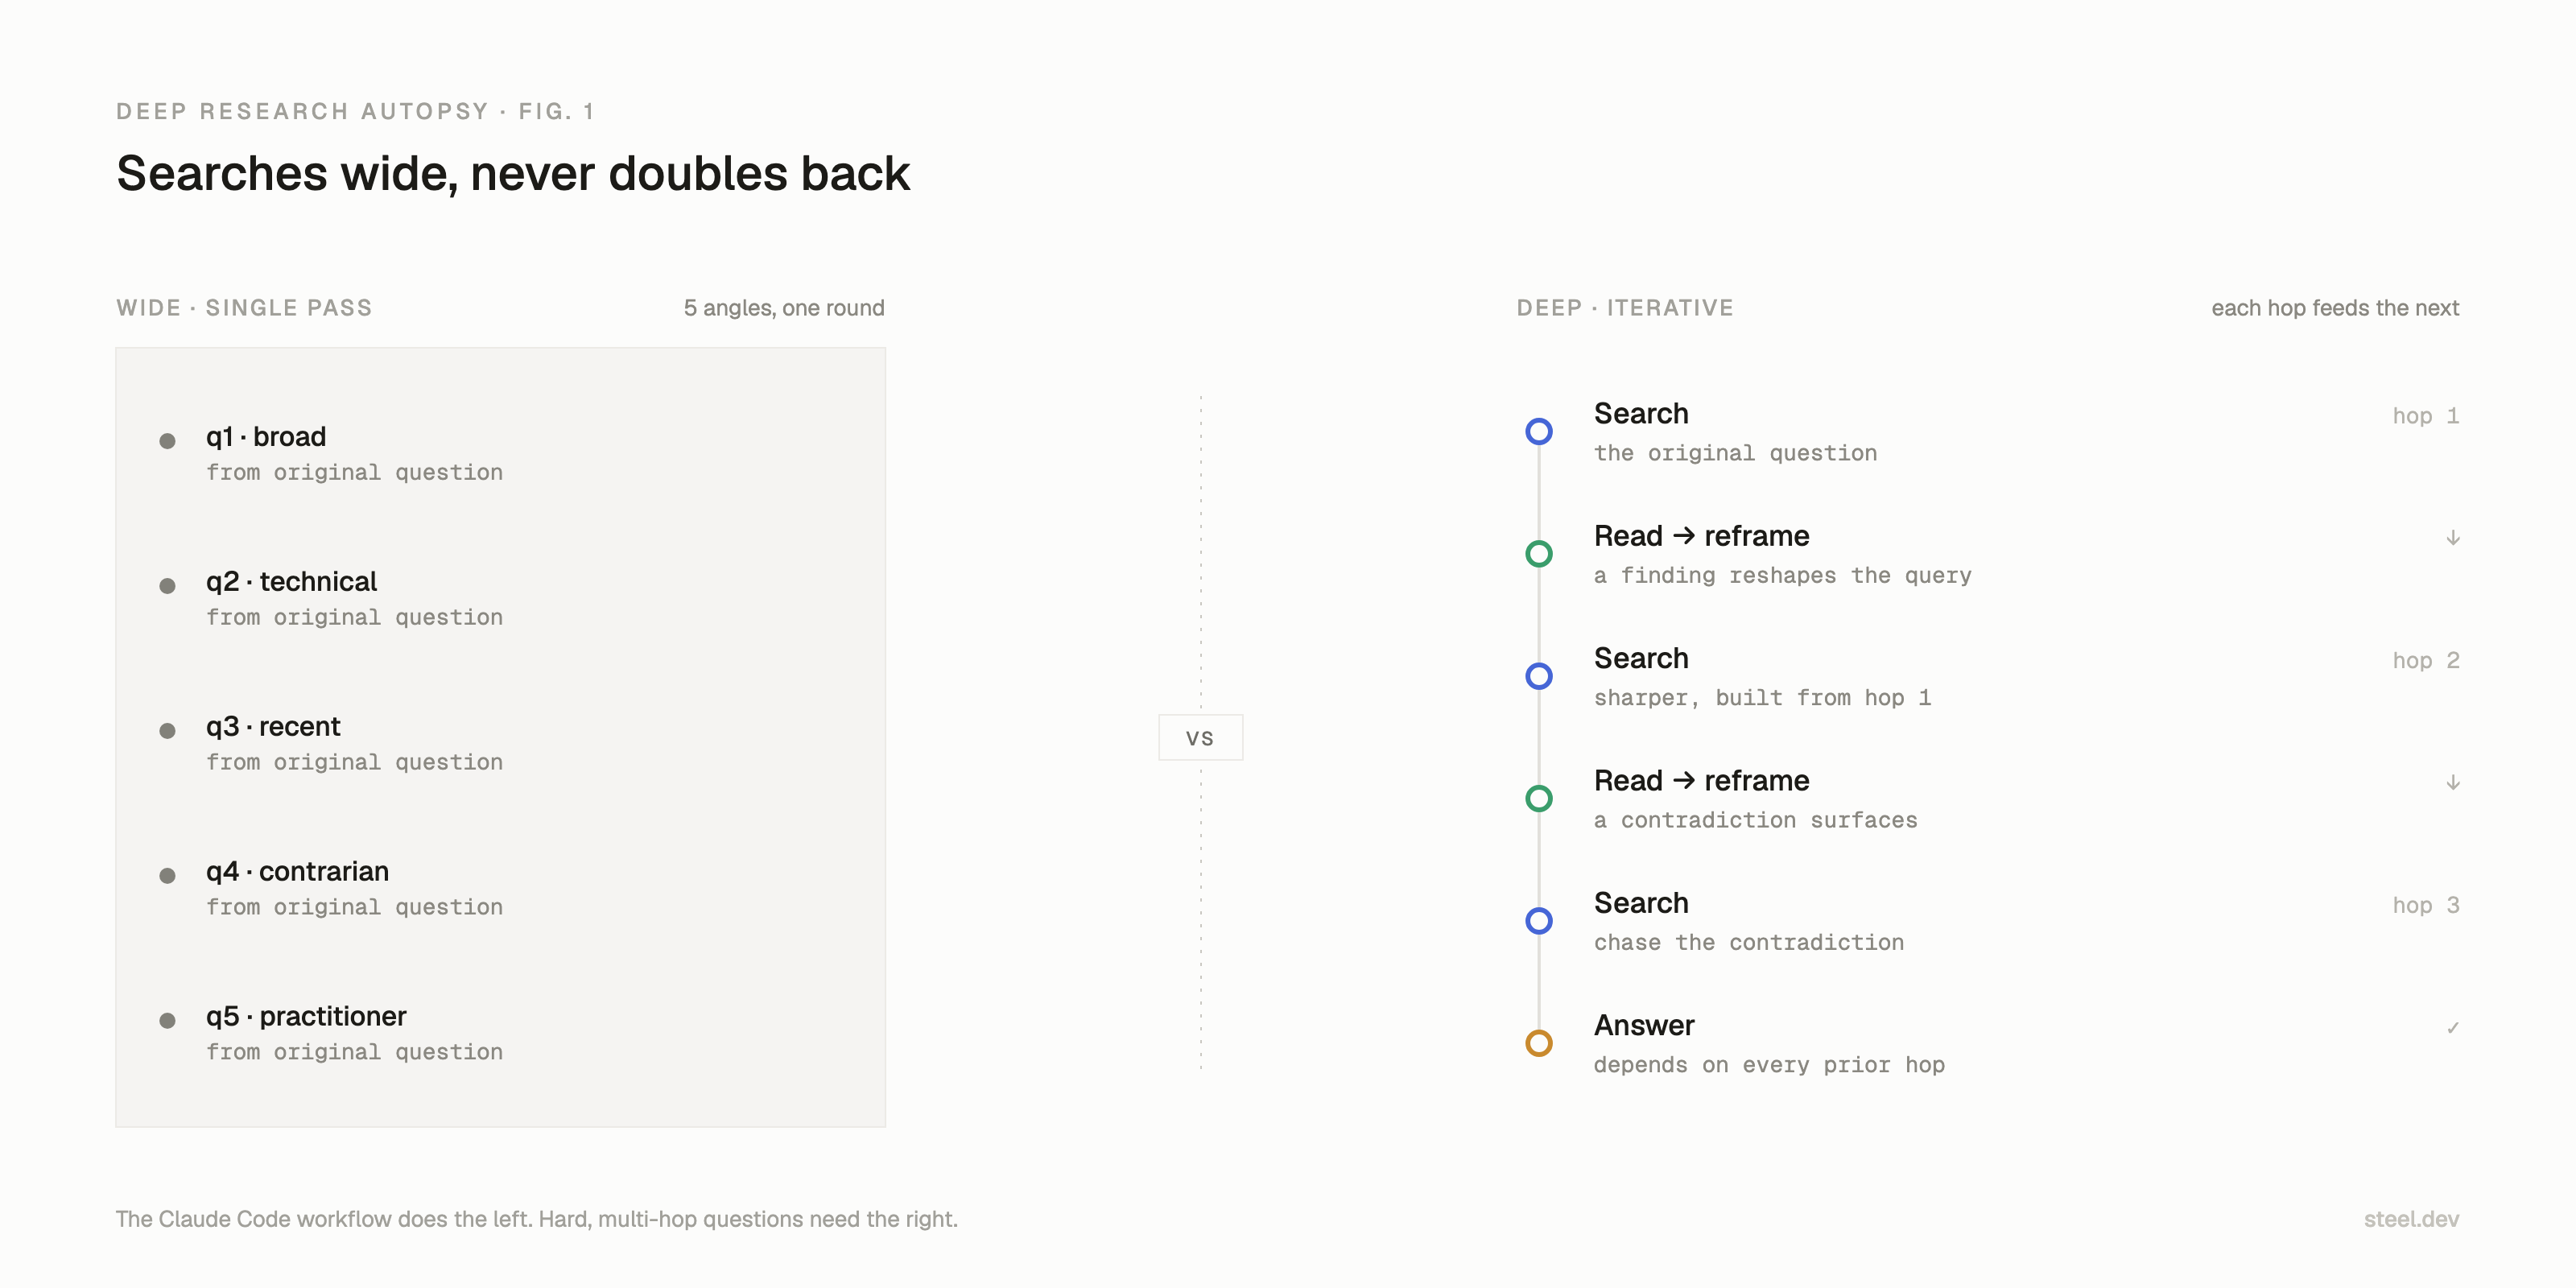The image size is (2576, 1288).
Task: Click the blue circle beside hop 3 Search
Action: (1539, 920)
